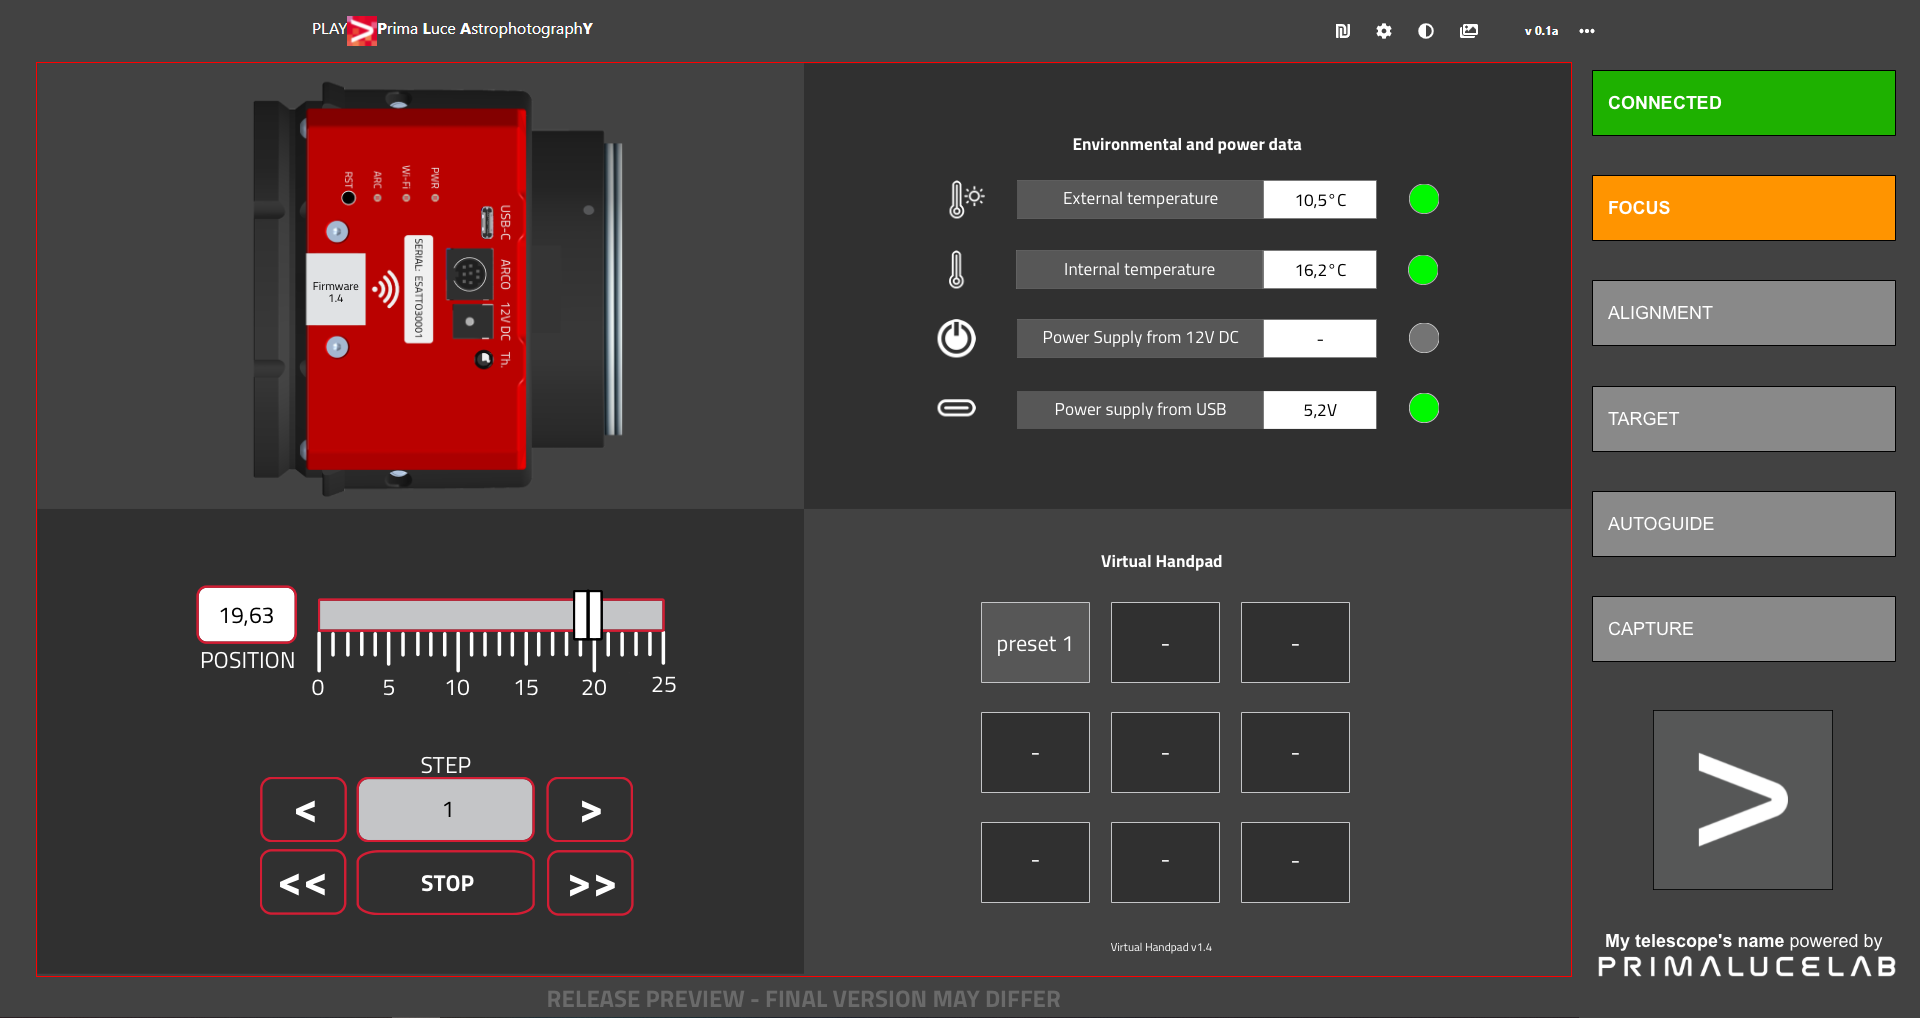Click the position slider track near 5
1920x1018 pixels.
click(389, 615)
